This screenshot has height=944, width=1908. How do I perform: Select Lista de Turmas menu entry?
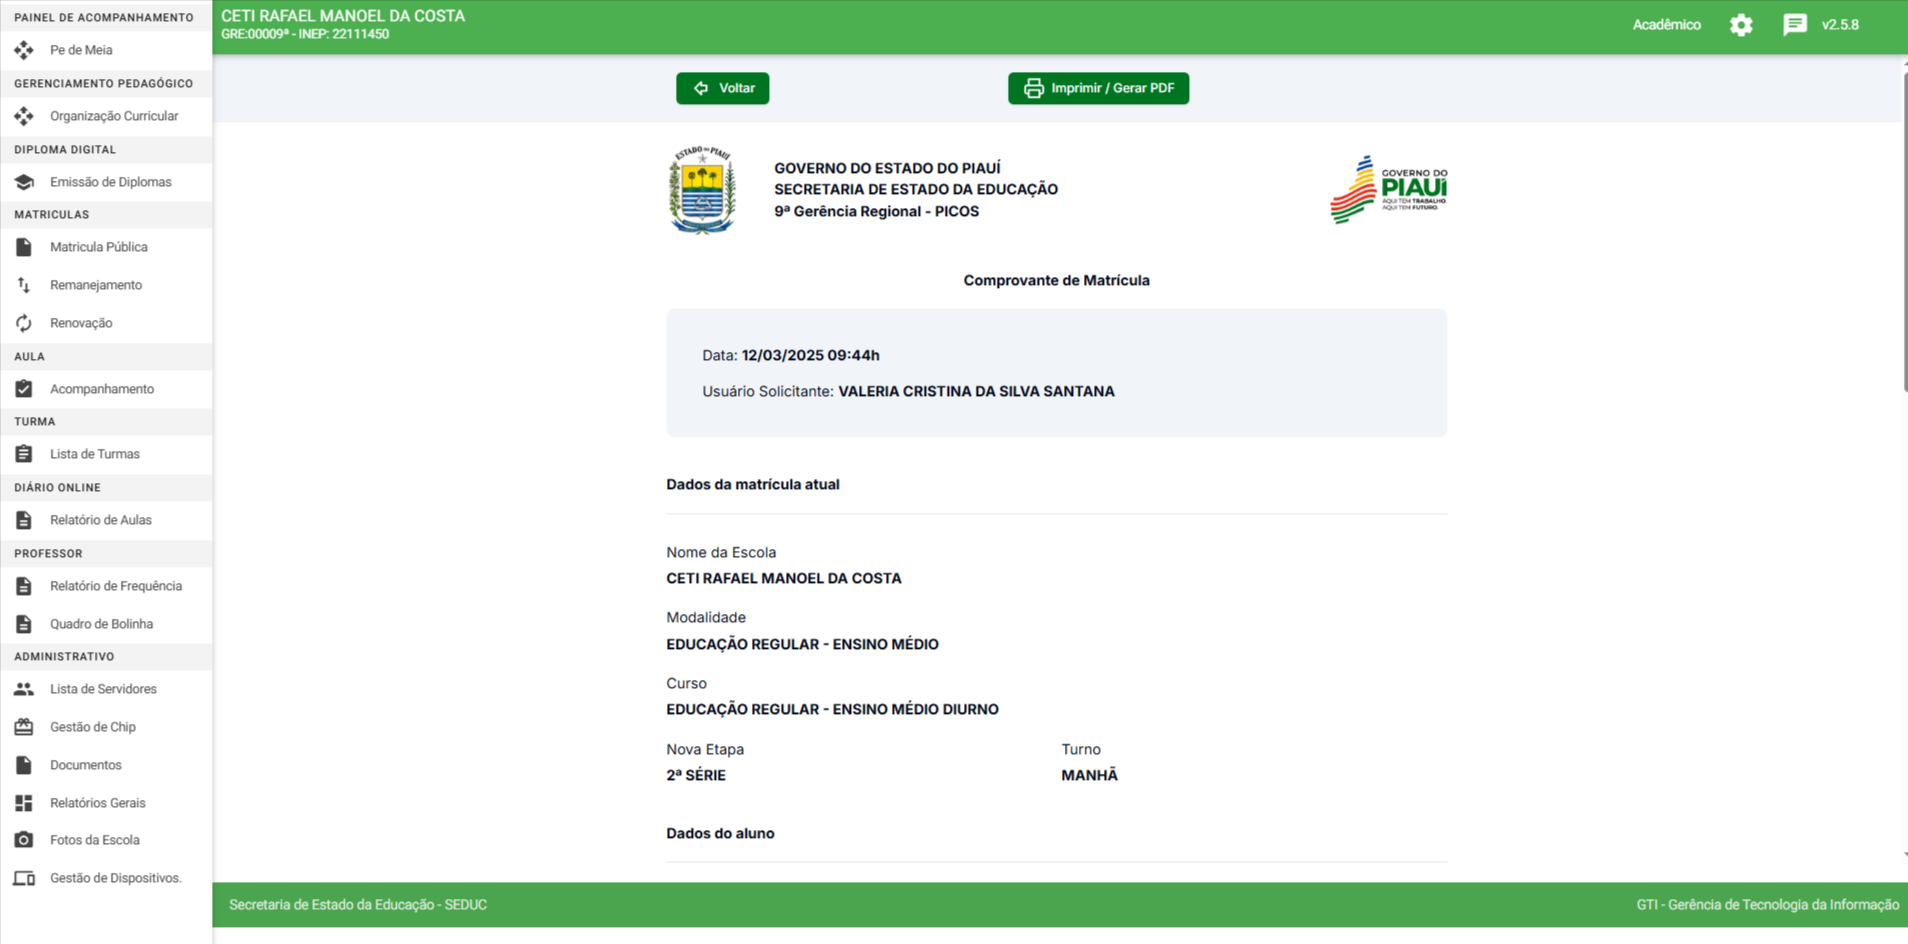[x=94, y=454]
